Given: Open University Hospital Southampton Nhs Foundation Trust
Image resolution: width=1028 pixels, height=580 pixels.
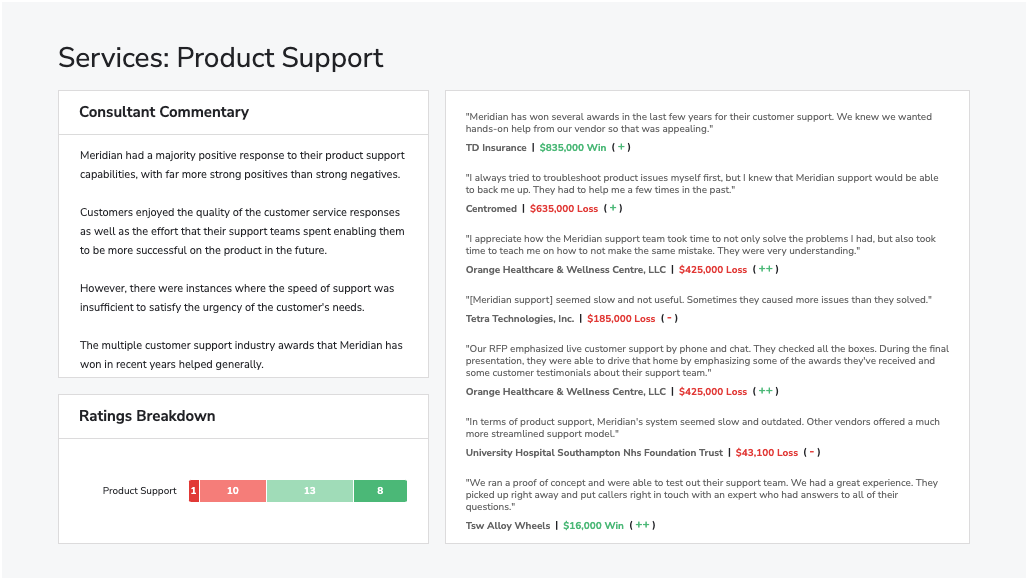Looking at the screenshot, I should (594, 453).
